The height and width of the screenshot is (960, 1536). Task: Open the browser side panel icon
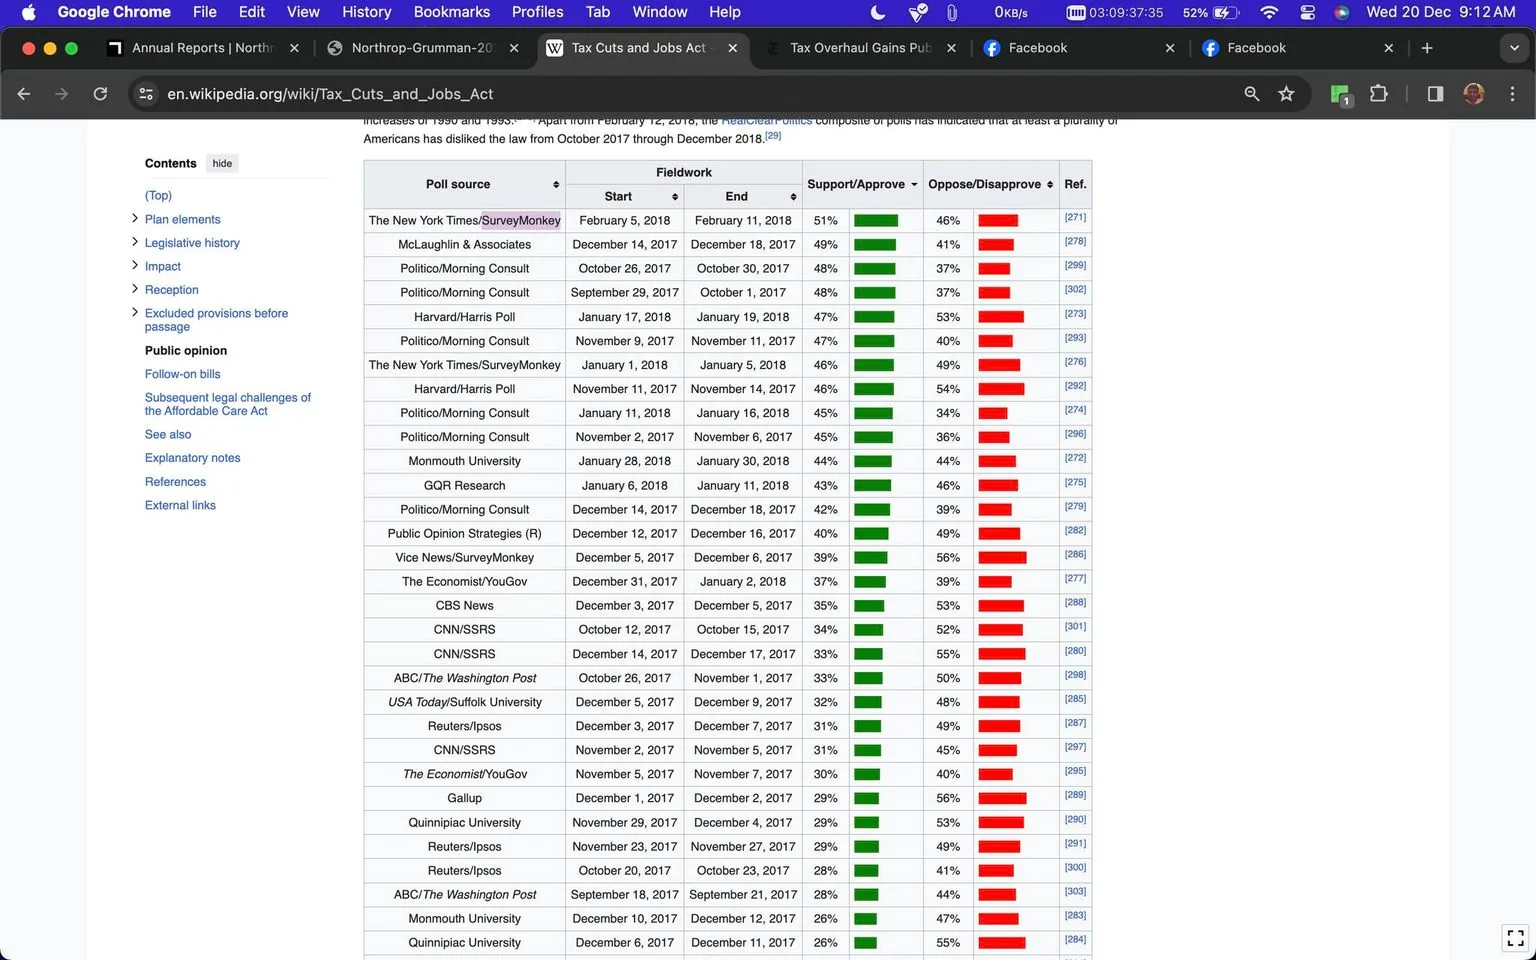tap(1434, 94)
